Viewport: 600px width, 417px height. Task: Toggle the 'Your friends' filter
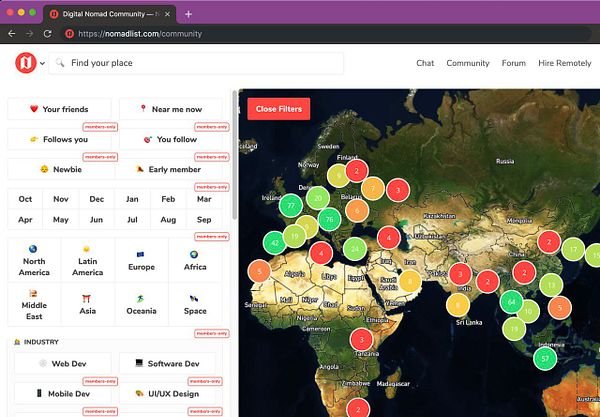coord(59,109)
